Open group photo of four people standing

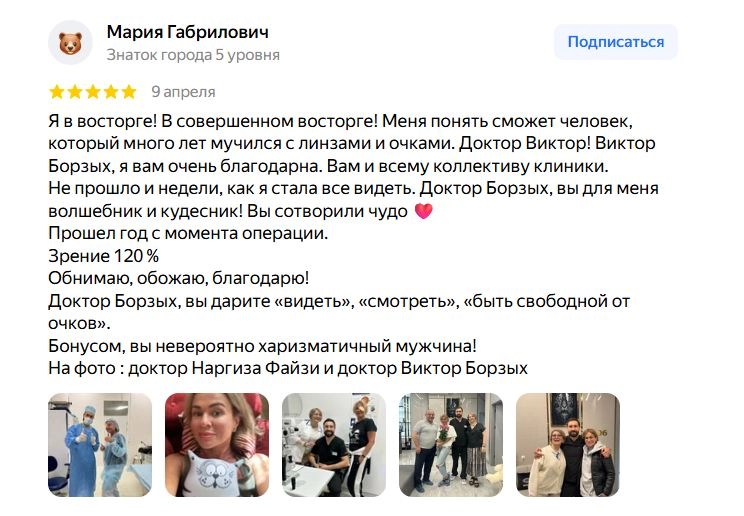(451, 445)
